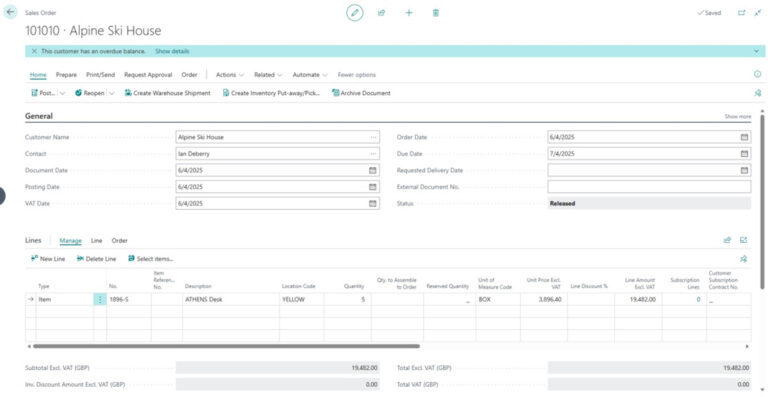Click the General section heading
768x397 pixels.
[39, 116]
